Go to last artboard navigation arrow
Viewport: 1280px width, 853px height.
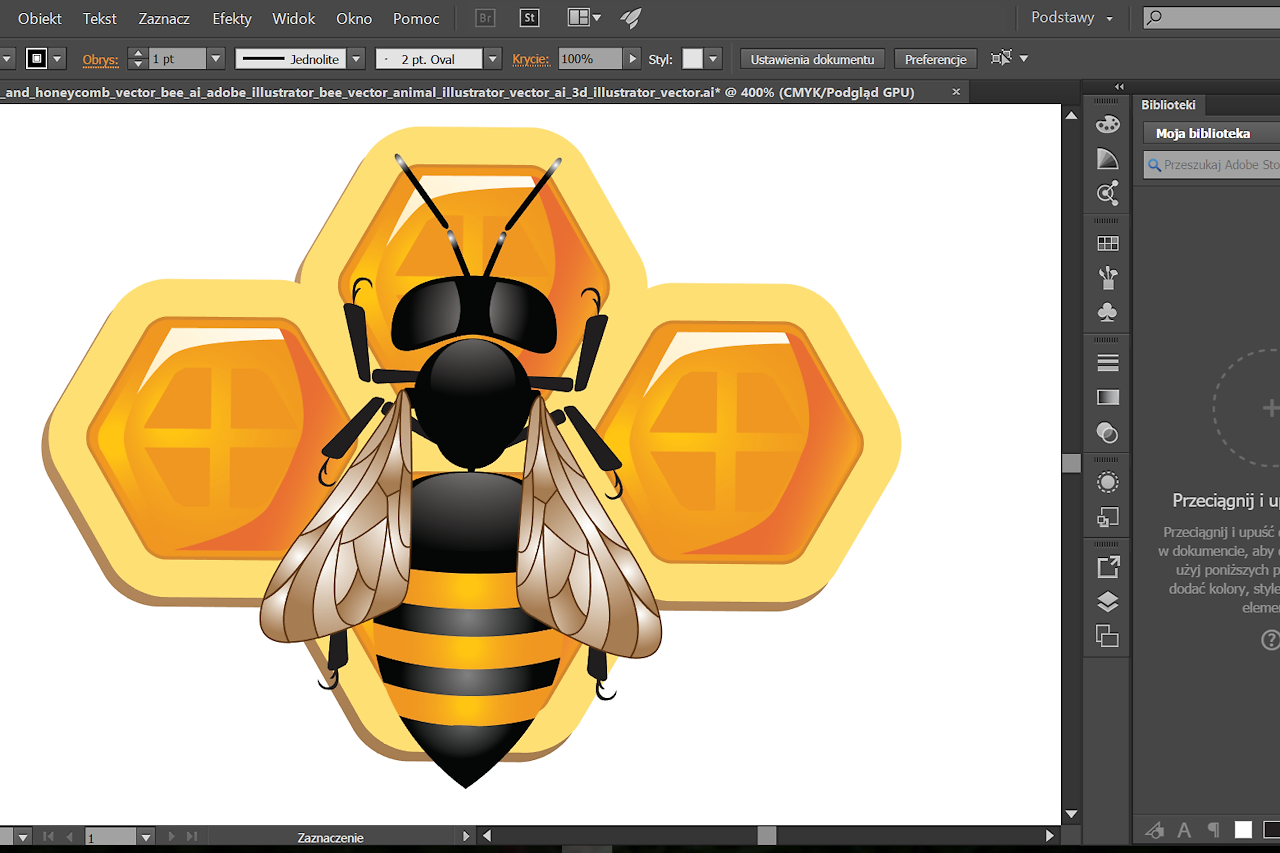[192, 836]
